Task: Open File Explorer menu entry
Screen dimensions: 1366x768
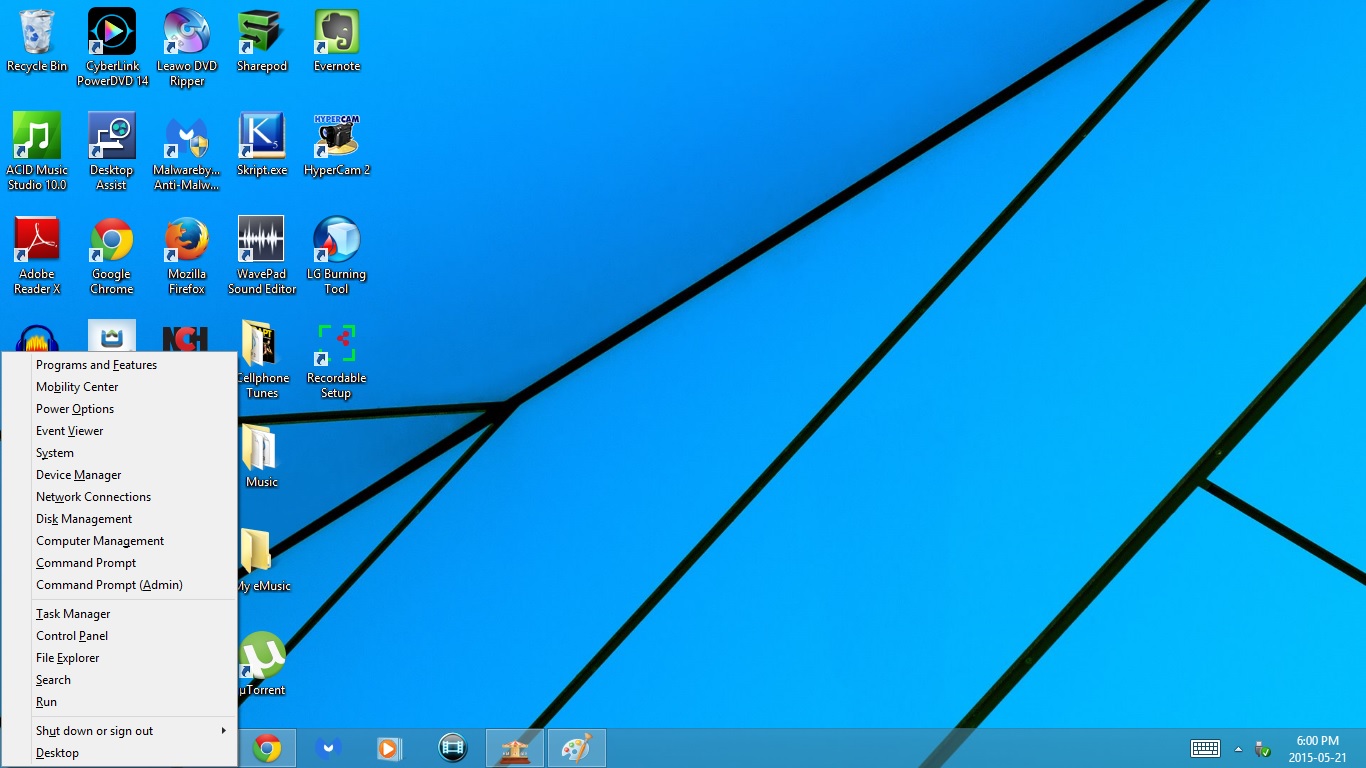Action: tap(119, 658)
